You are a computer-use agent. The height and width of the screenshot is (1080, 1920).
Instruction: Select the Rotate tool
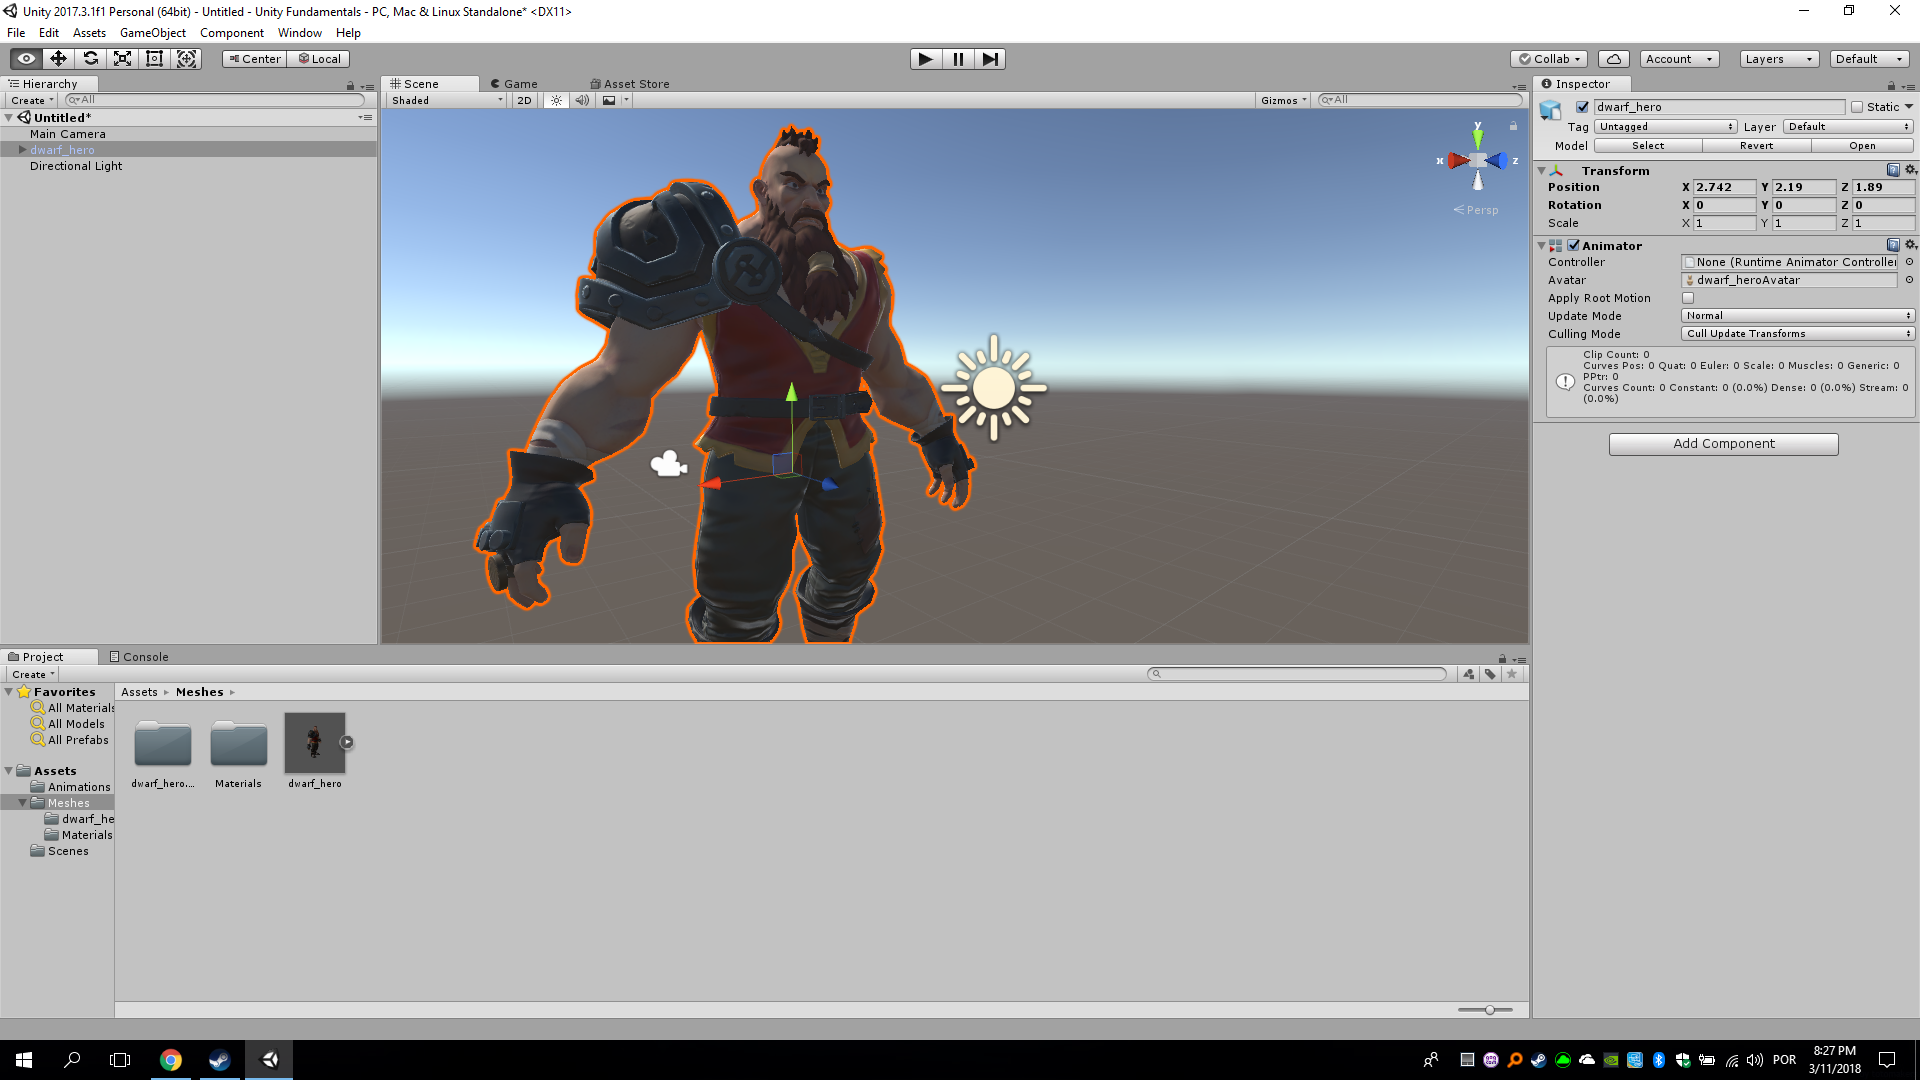click(90, 59)
